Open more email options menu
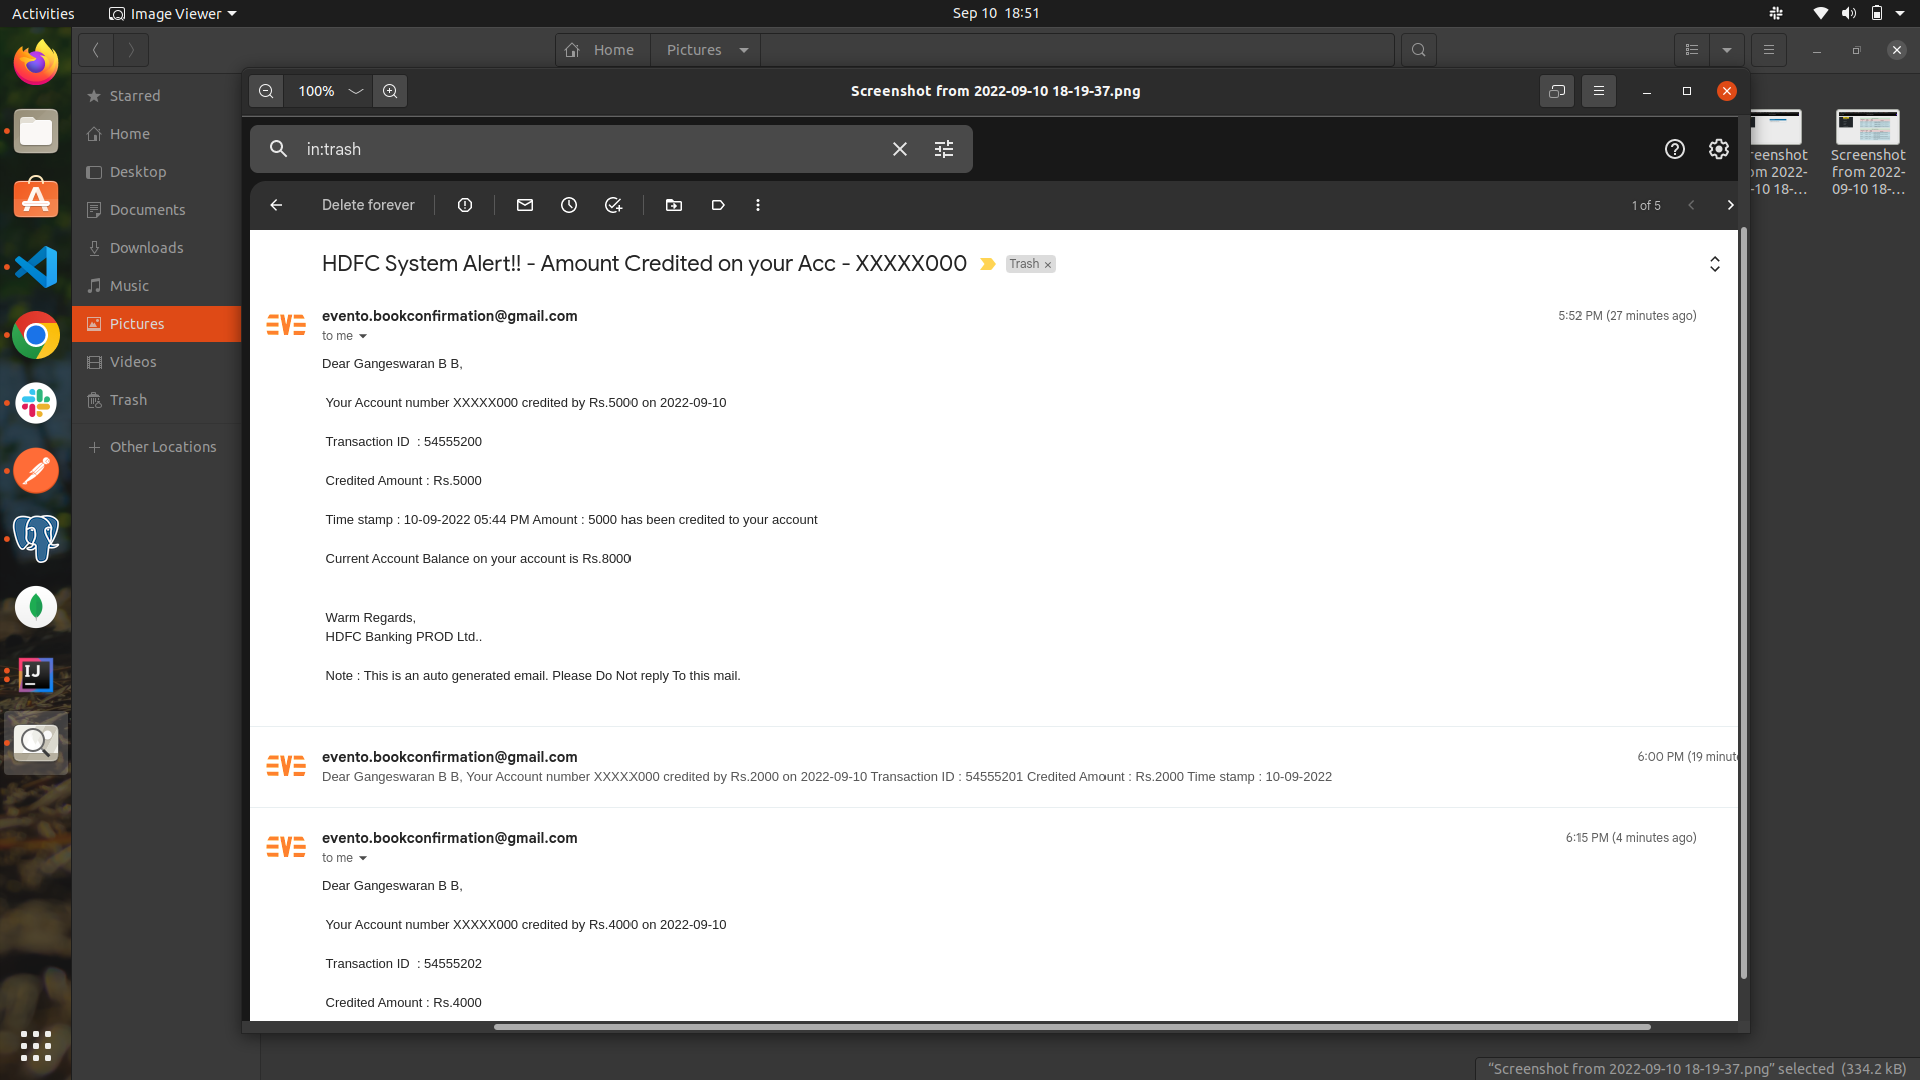The image size is (1920, 1080). pos(757,205)
